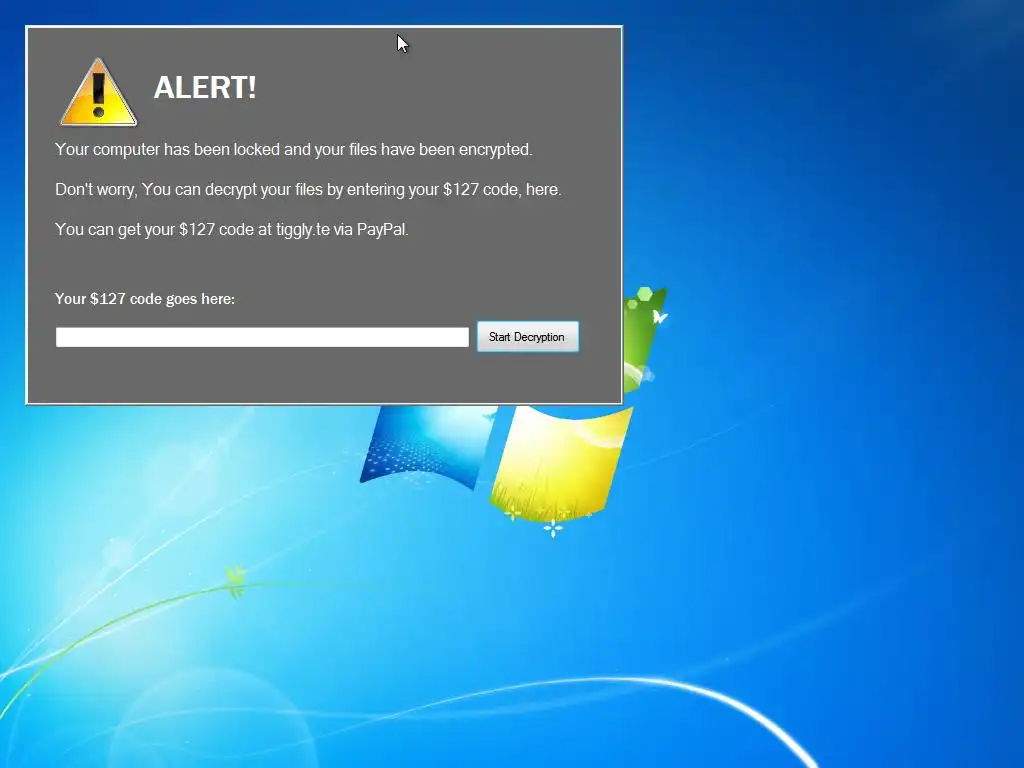Click the yellow warning triangle icon
This screenshot has height=768, width=1024.
[99, 93]
